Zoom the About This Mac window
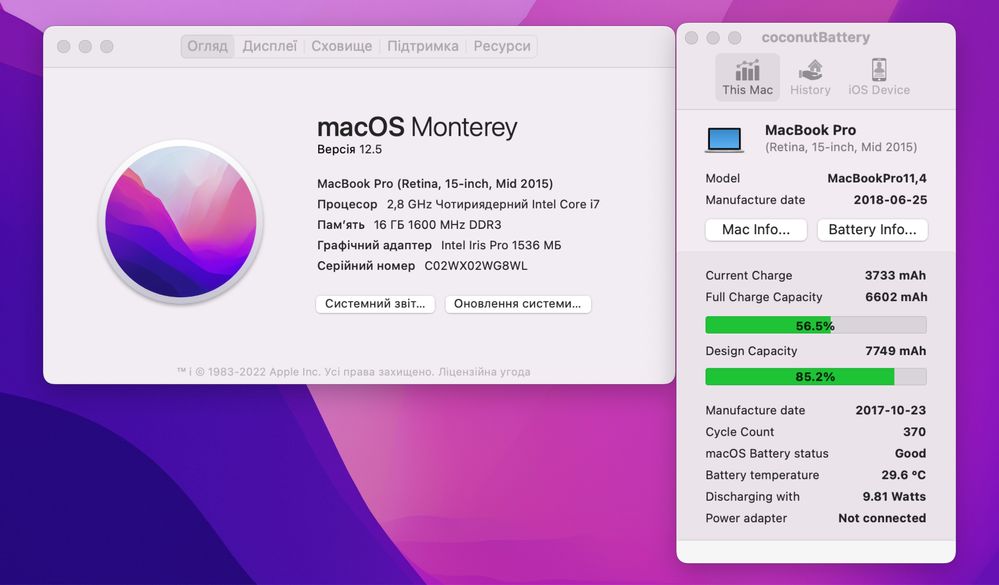Image resolution: width=999 pixels, height=585 pixels. pos(106,47)
